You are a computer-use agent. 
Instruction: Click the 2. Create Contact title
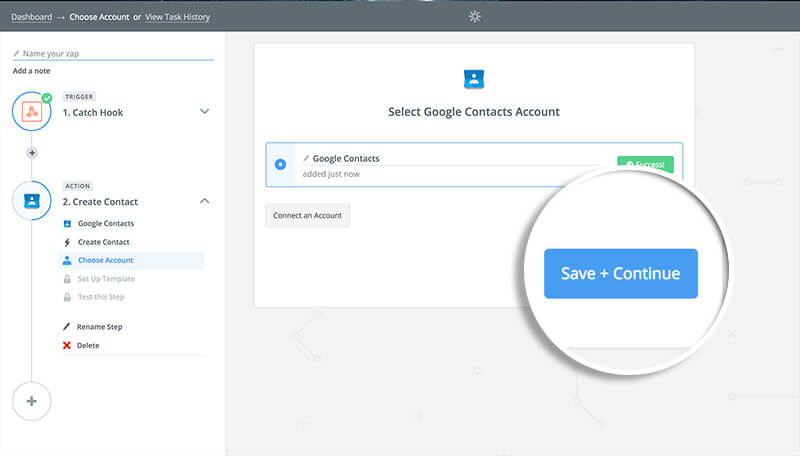point(100,201)
